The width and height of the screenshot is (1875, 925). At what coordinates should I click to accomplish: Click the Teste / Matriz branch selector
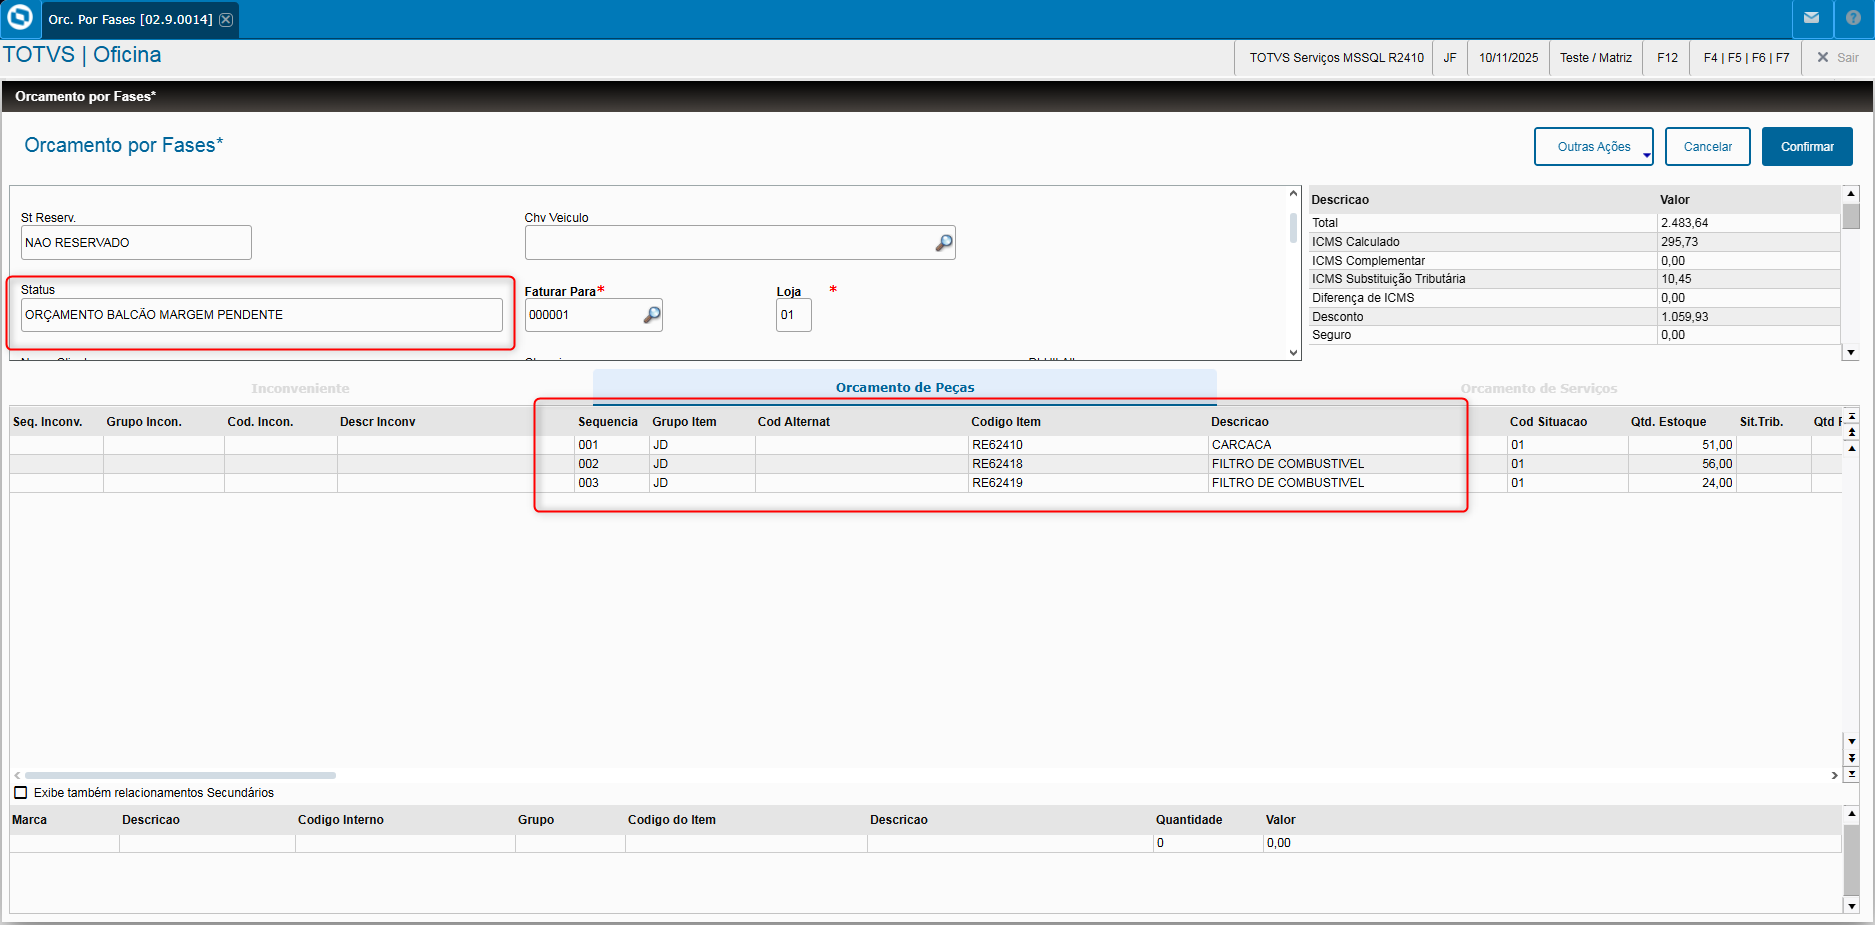(x=1596, y=58)
